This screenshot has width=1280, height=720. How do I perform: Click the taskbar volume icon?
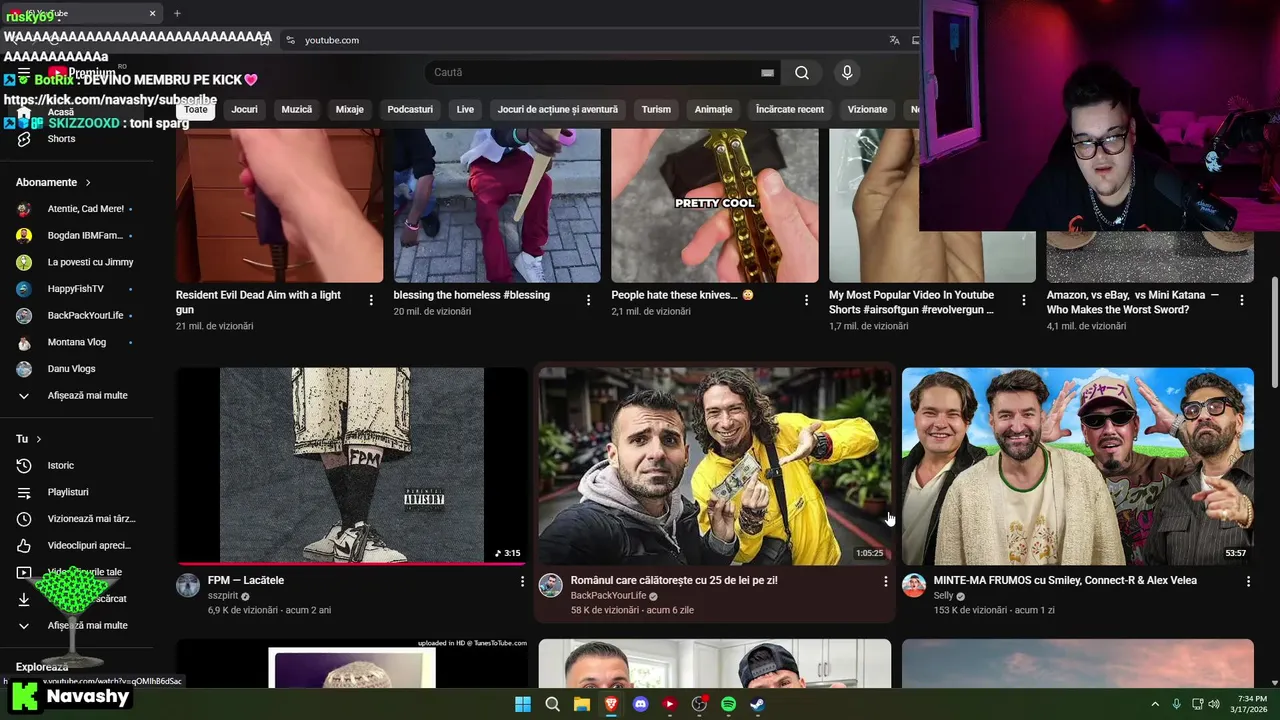click(1214, 704)
